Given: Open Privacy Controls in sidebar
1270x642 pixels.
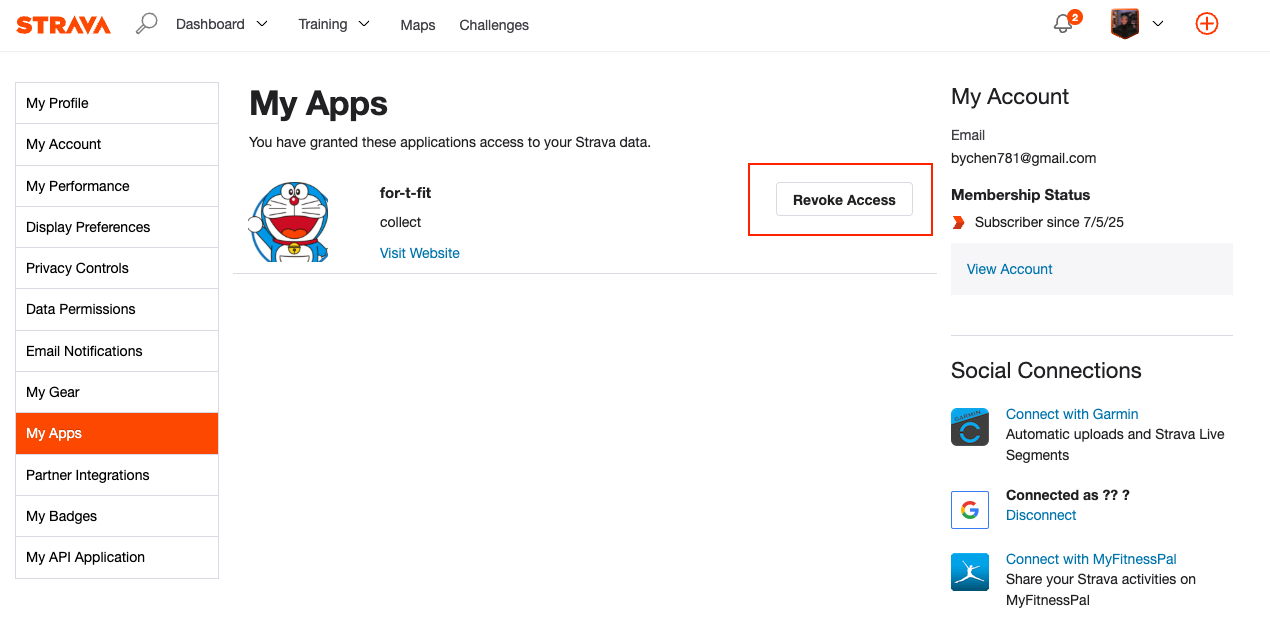Looking at the screenshot, I should [117, 268].
